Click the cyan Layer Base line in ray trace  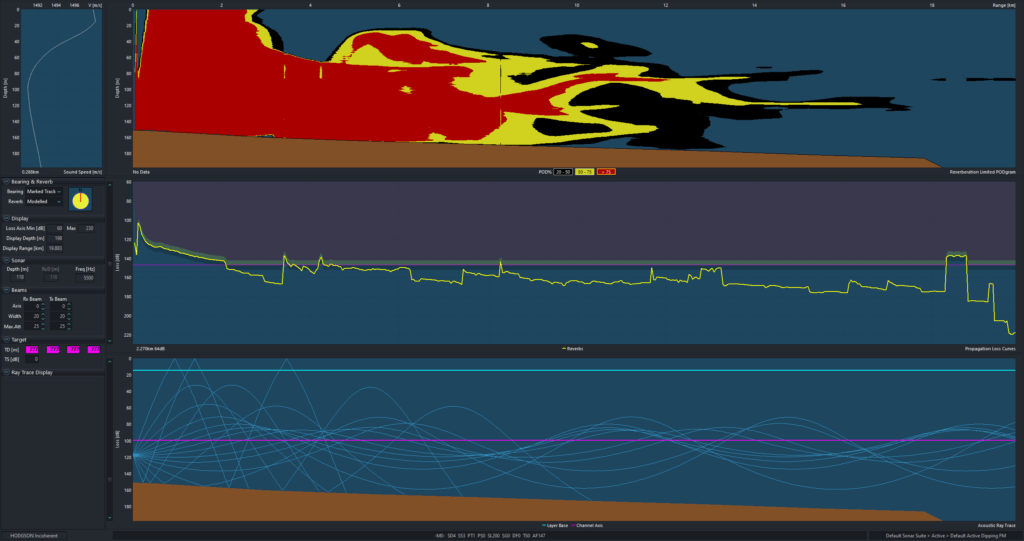pos(574,370)
